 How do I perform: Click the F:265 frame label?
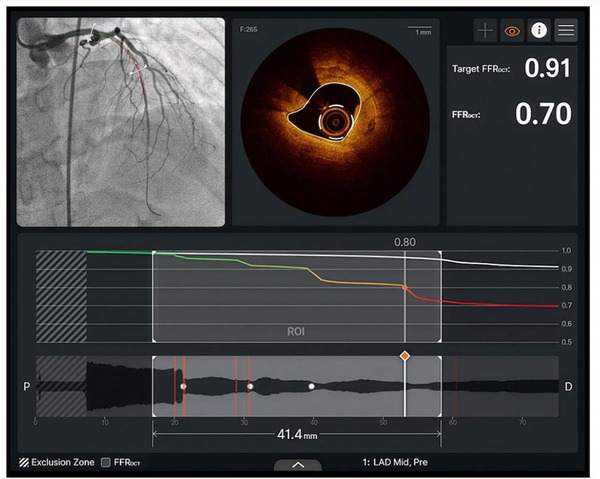248,29
